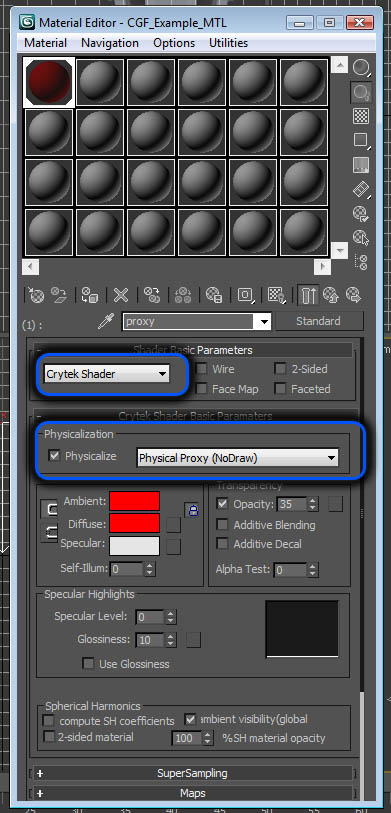
Task: Enable the Faceted checkbox
Action: point(281,389)
